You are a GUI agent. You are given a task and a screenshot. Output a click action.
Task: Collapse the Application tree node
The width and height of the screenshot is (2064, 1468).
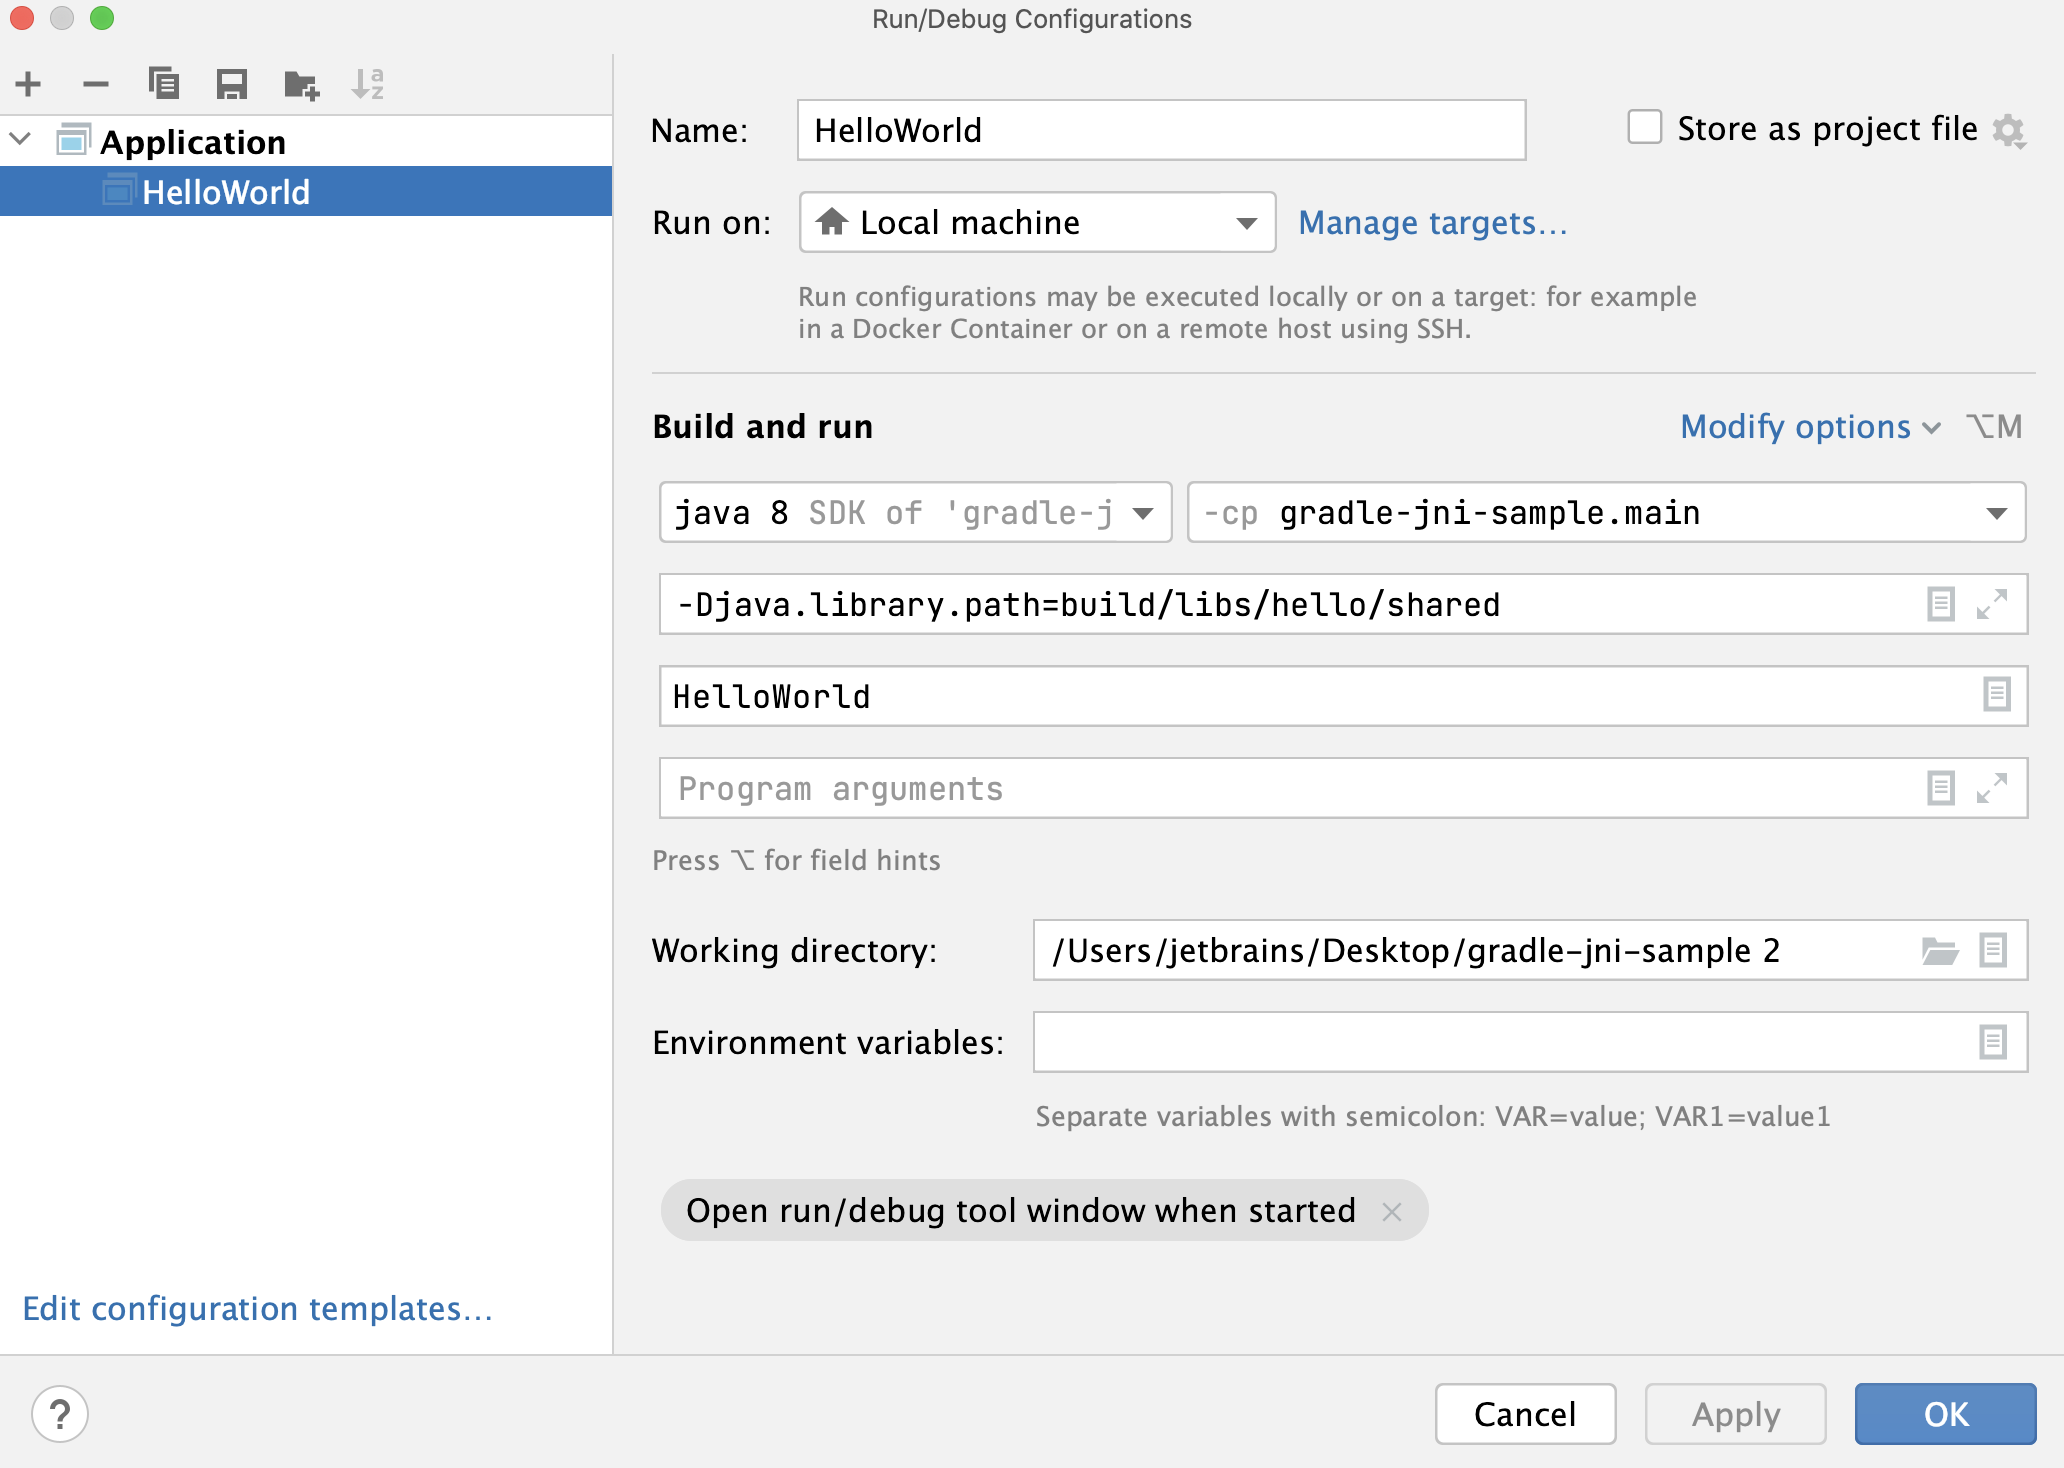point(20,140)
